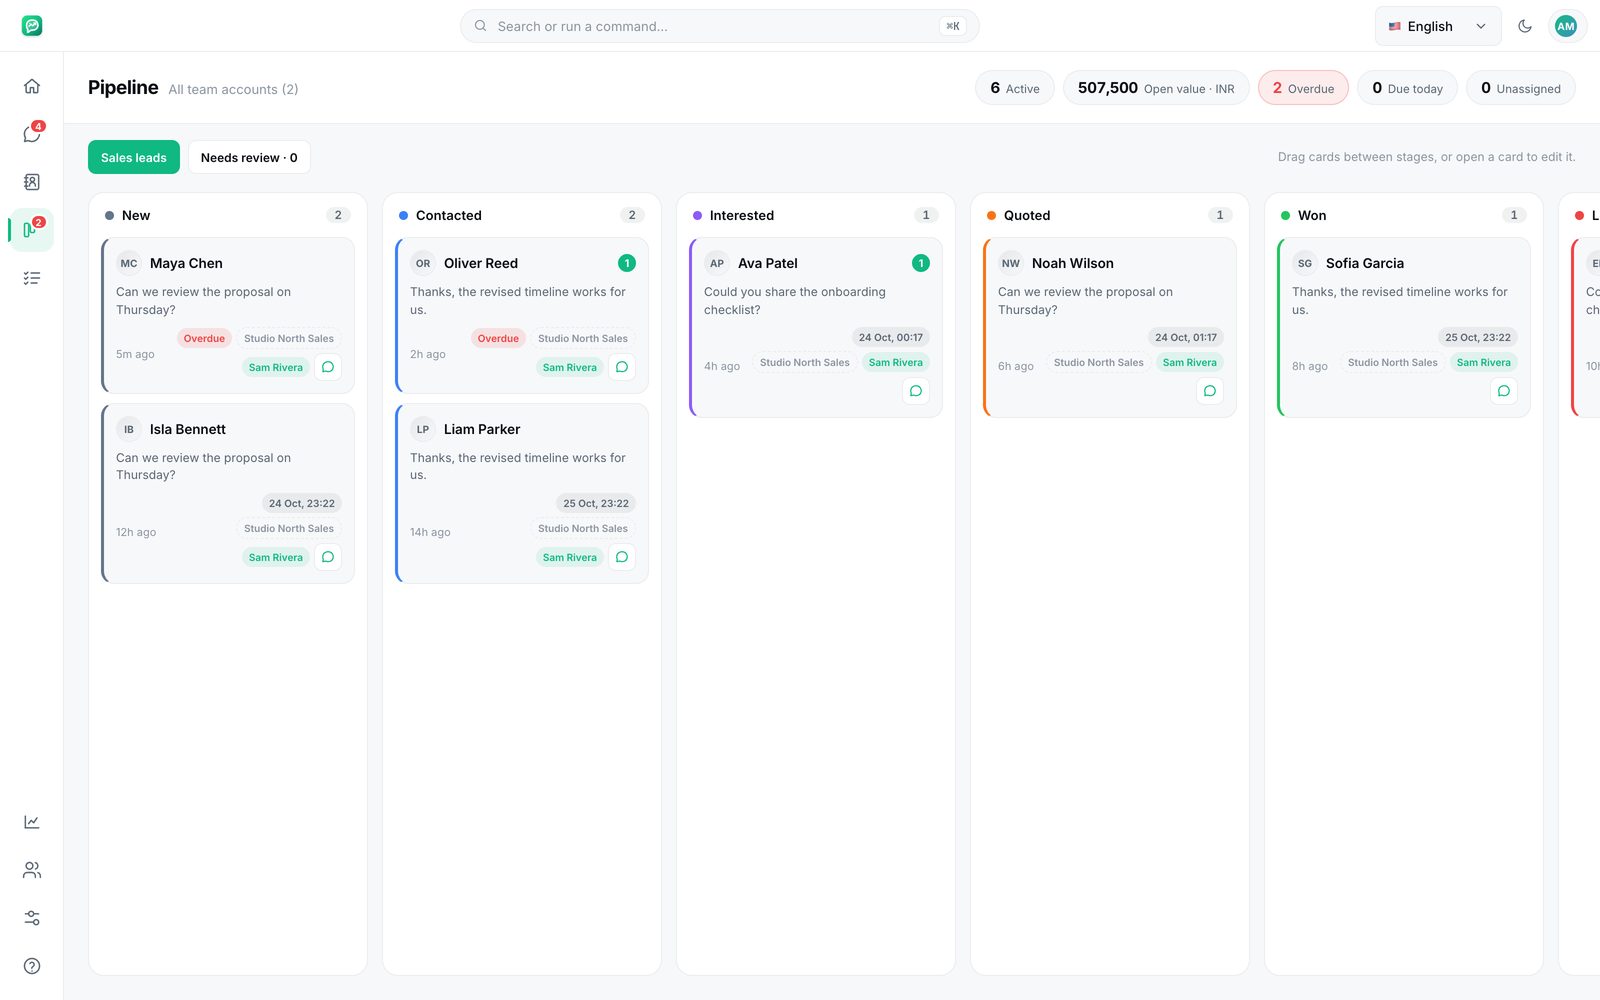Image resolution: width=1600 pixels, height=1000 pixels.
Task: Open the Settings sliders sidebar icon
Action: point(32,918)
